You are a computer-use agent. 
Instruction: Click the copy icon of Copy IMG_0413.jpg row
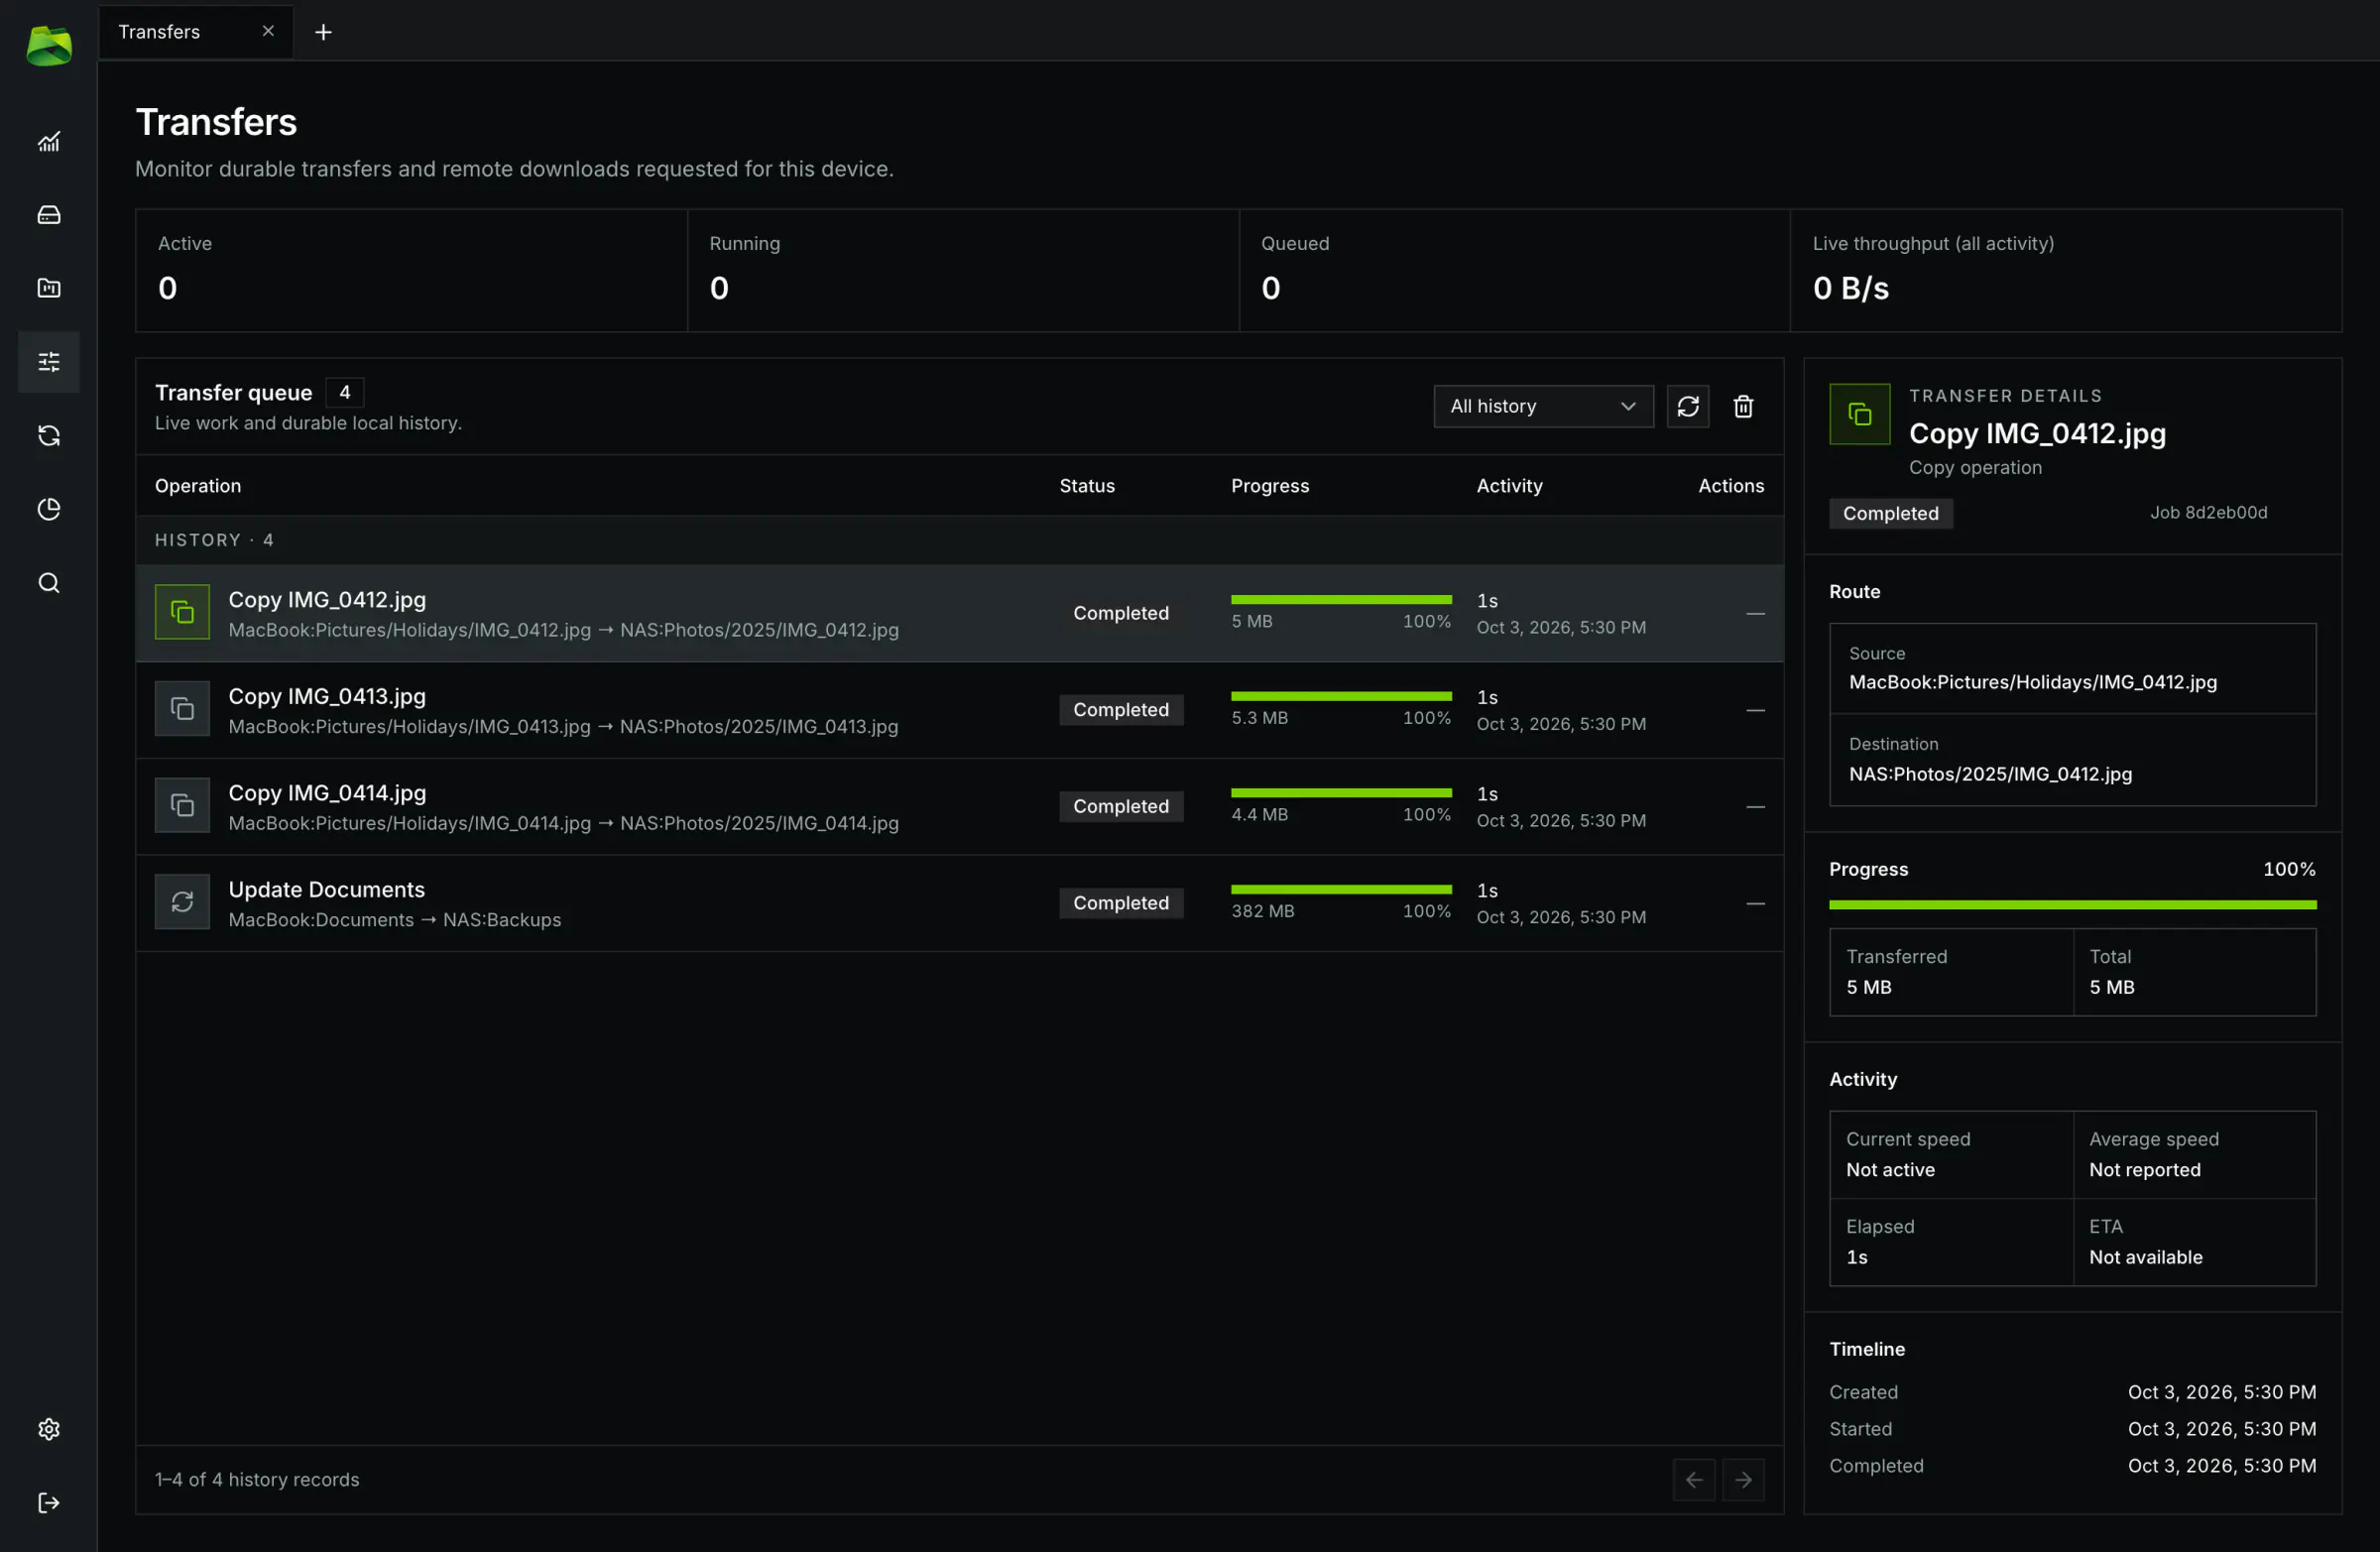(182, 709)
